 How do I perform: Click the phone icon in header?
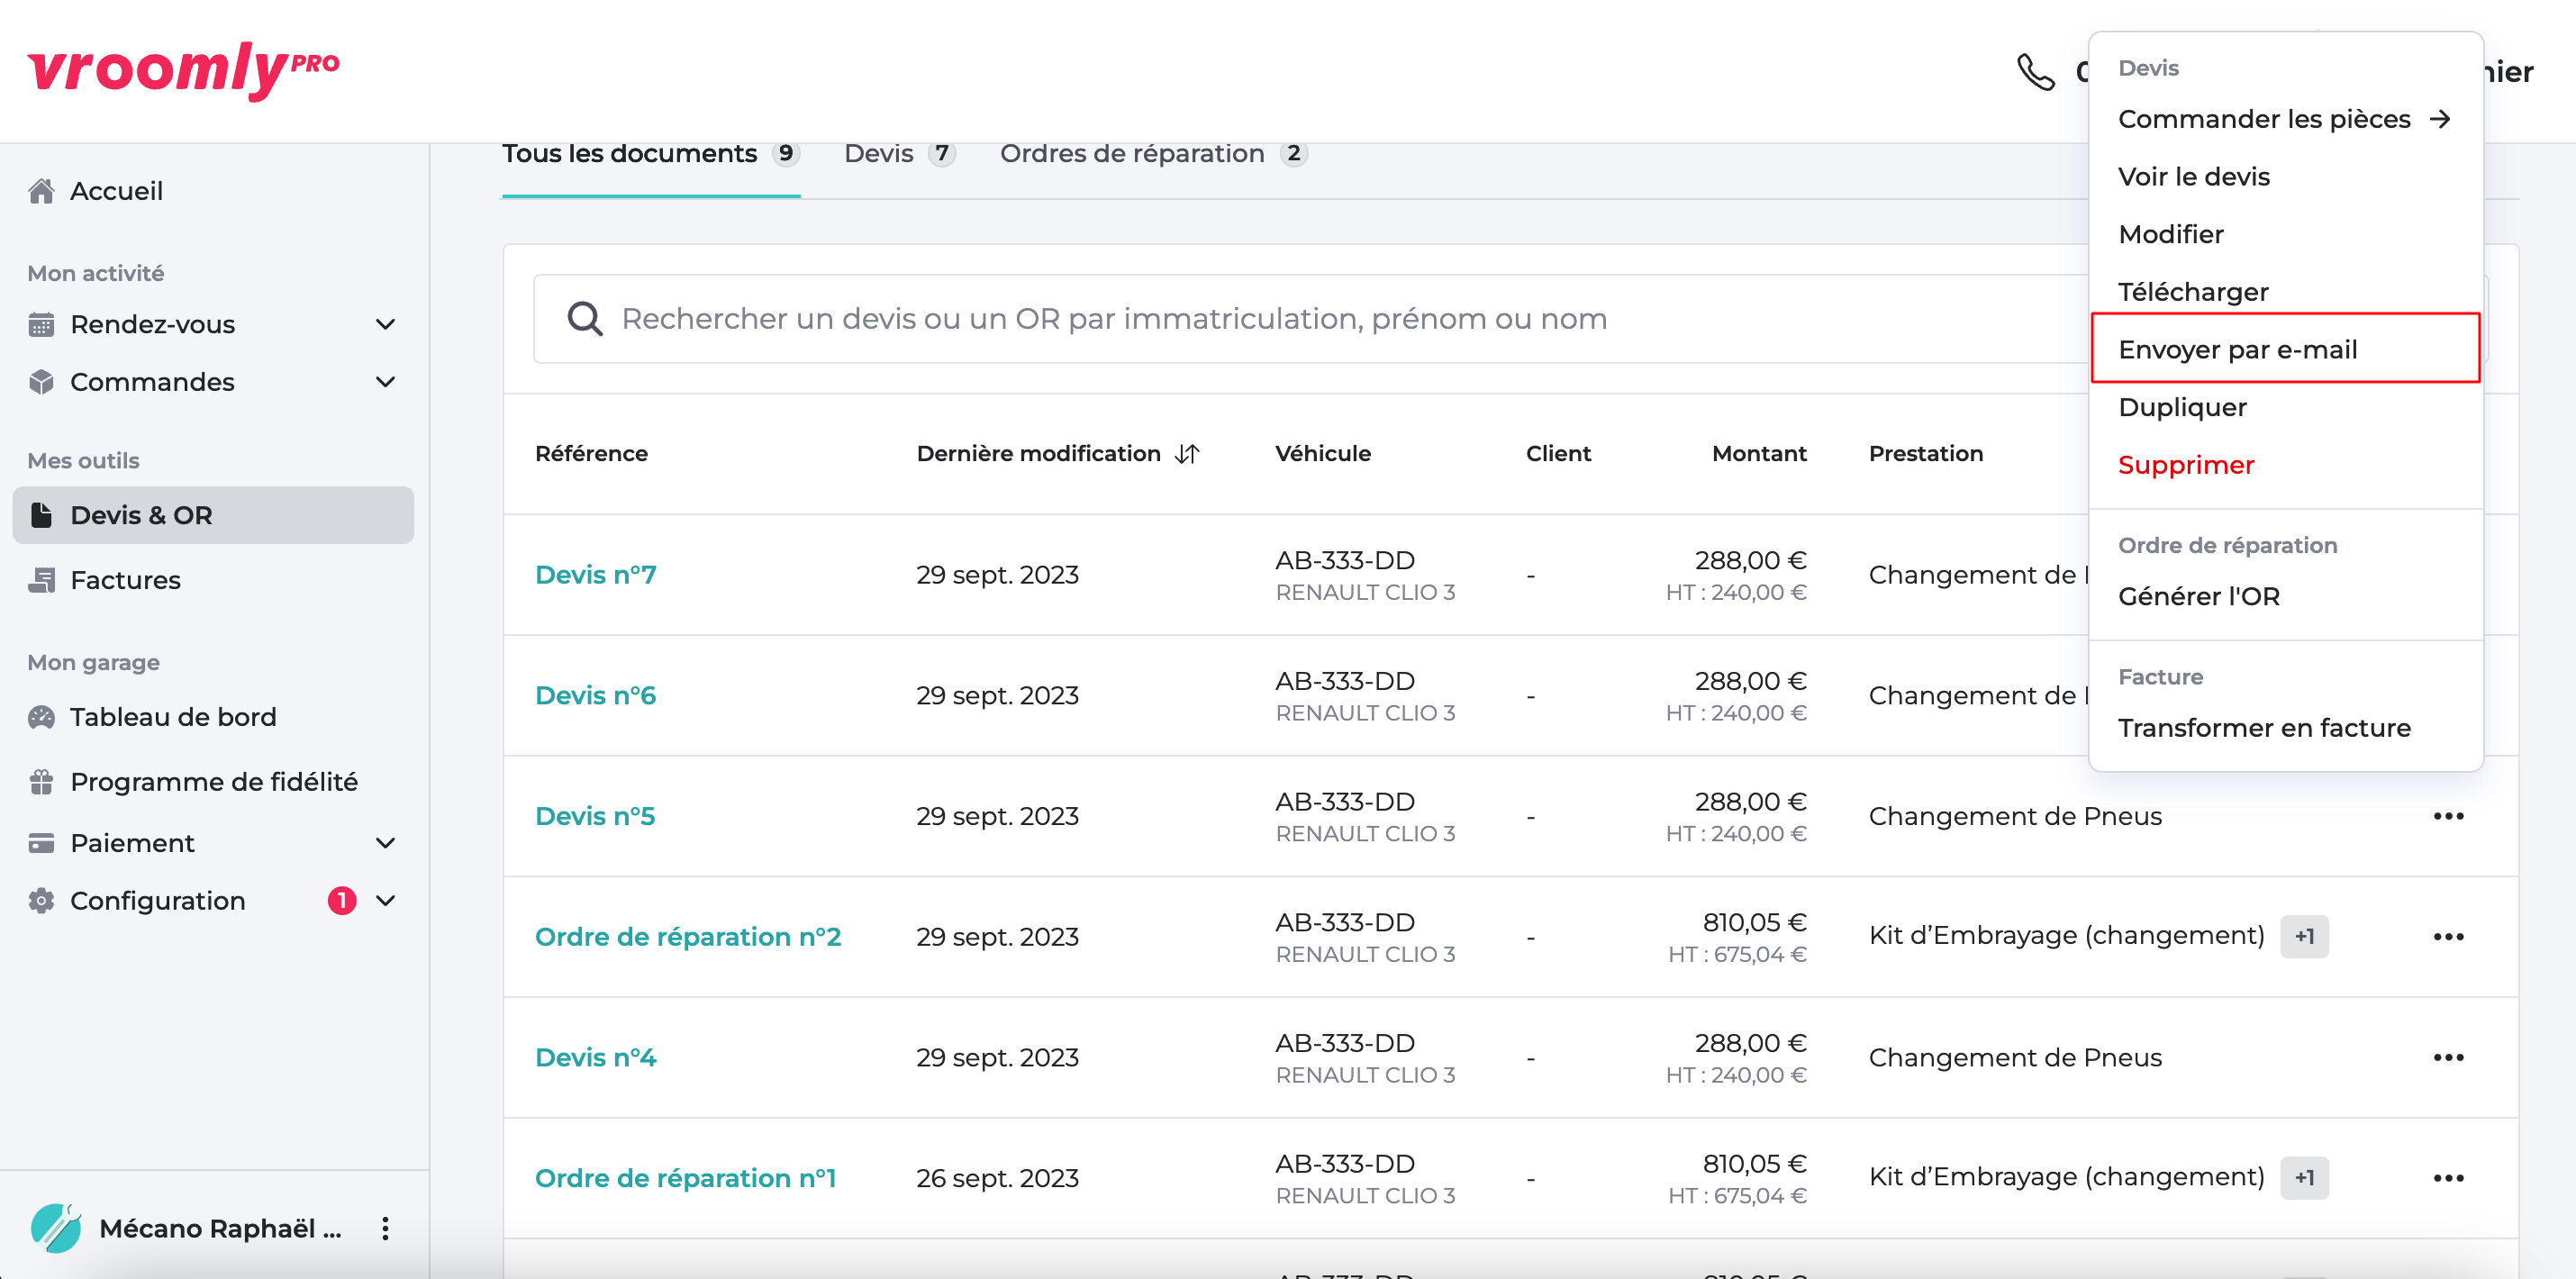[2035, 72]
